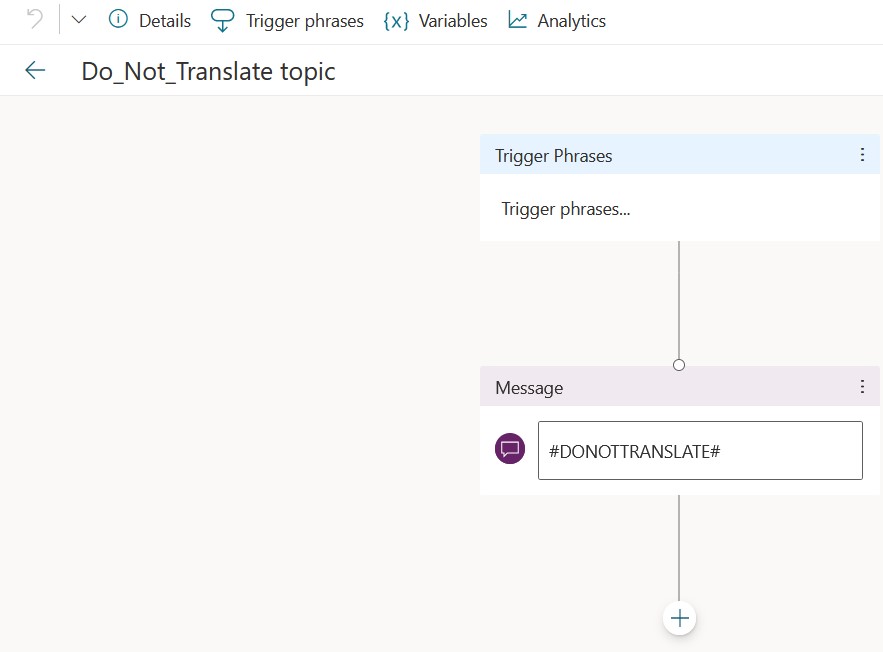Click the #DONOTTRANSLATE# message text field
Viewport: 883px width, 652px height.
pos(699,450)
